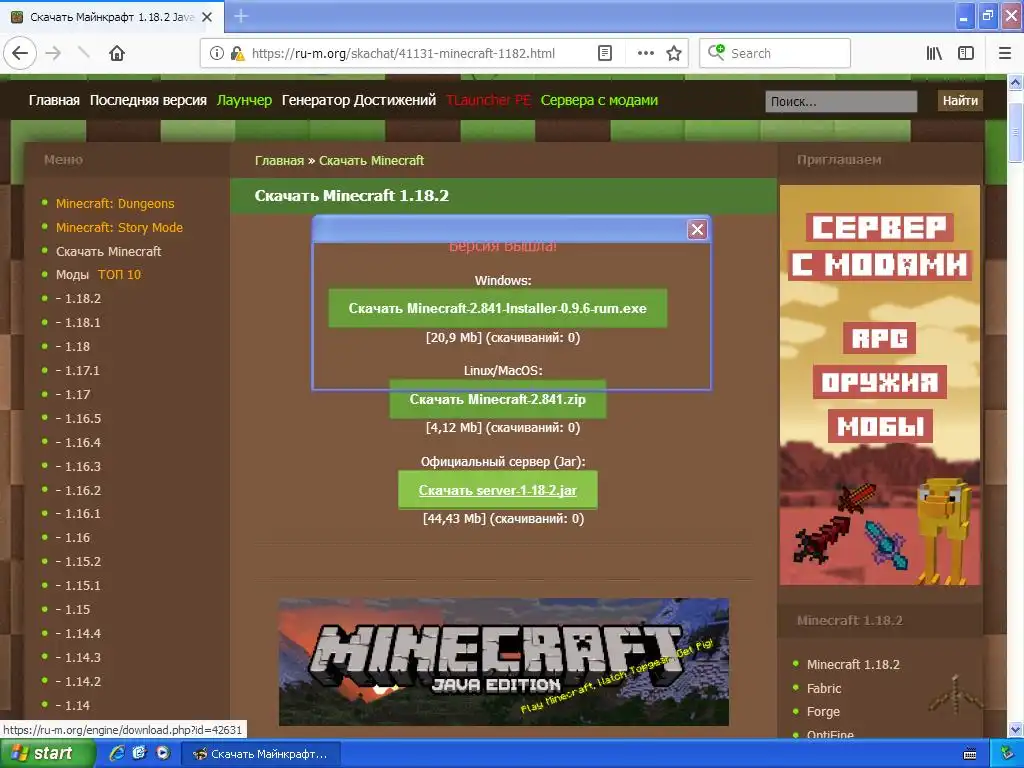Click the second quick launch icon
Viewport: 1024px width, 768px height.
click(x=139, y=753)
